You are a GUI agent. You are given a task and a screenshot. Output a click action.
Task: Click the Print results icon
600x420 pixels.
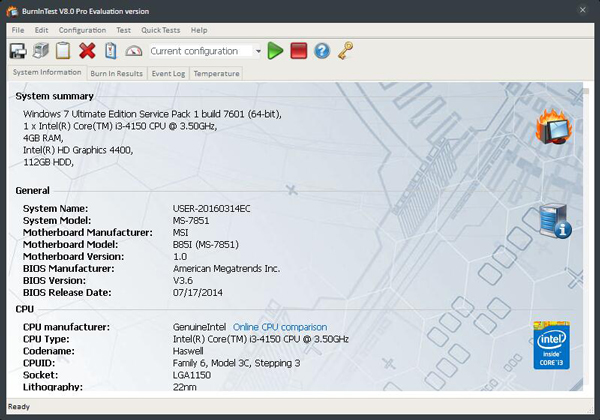[x=41, y=50]
